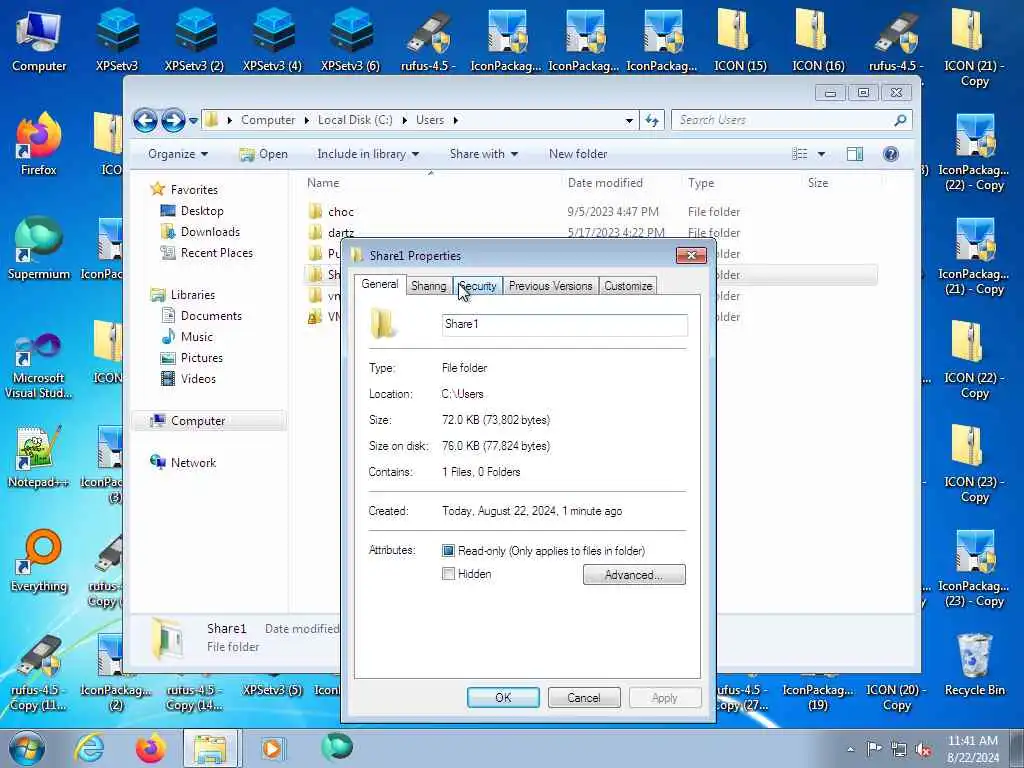Confirm with the OK button
1024x768 pixels.
click(x=503, y=697)
